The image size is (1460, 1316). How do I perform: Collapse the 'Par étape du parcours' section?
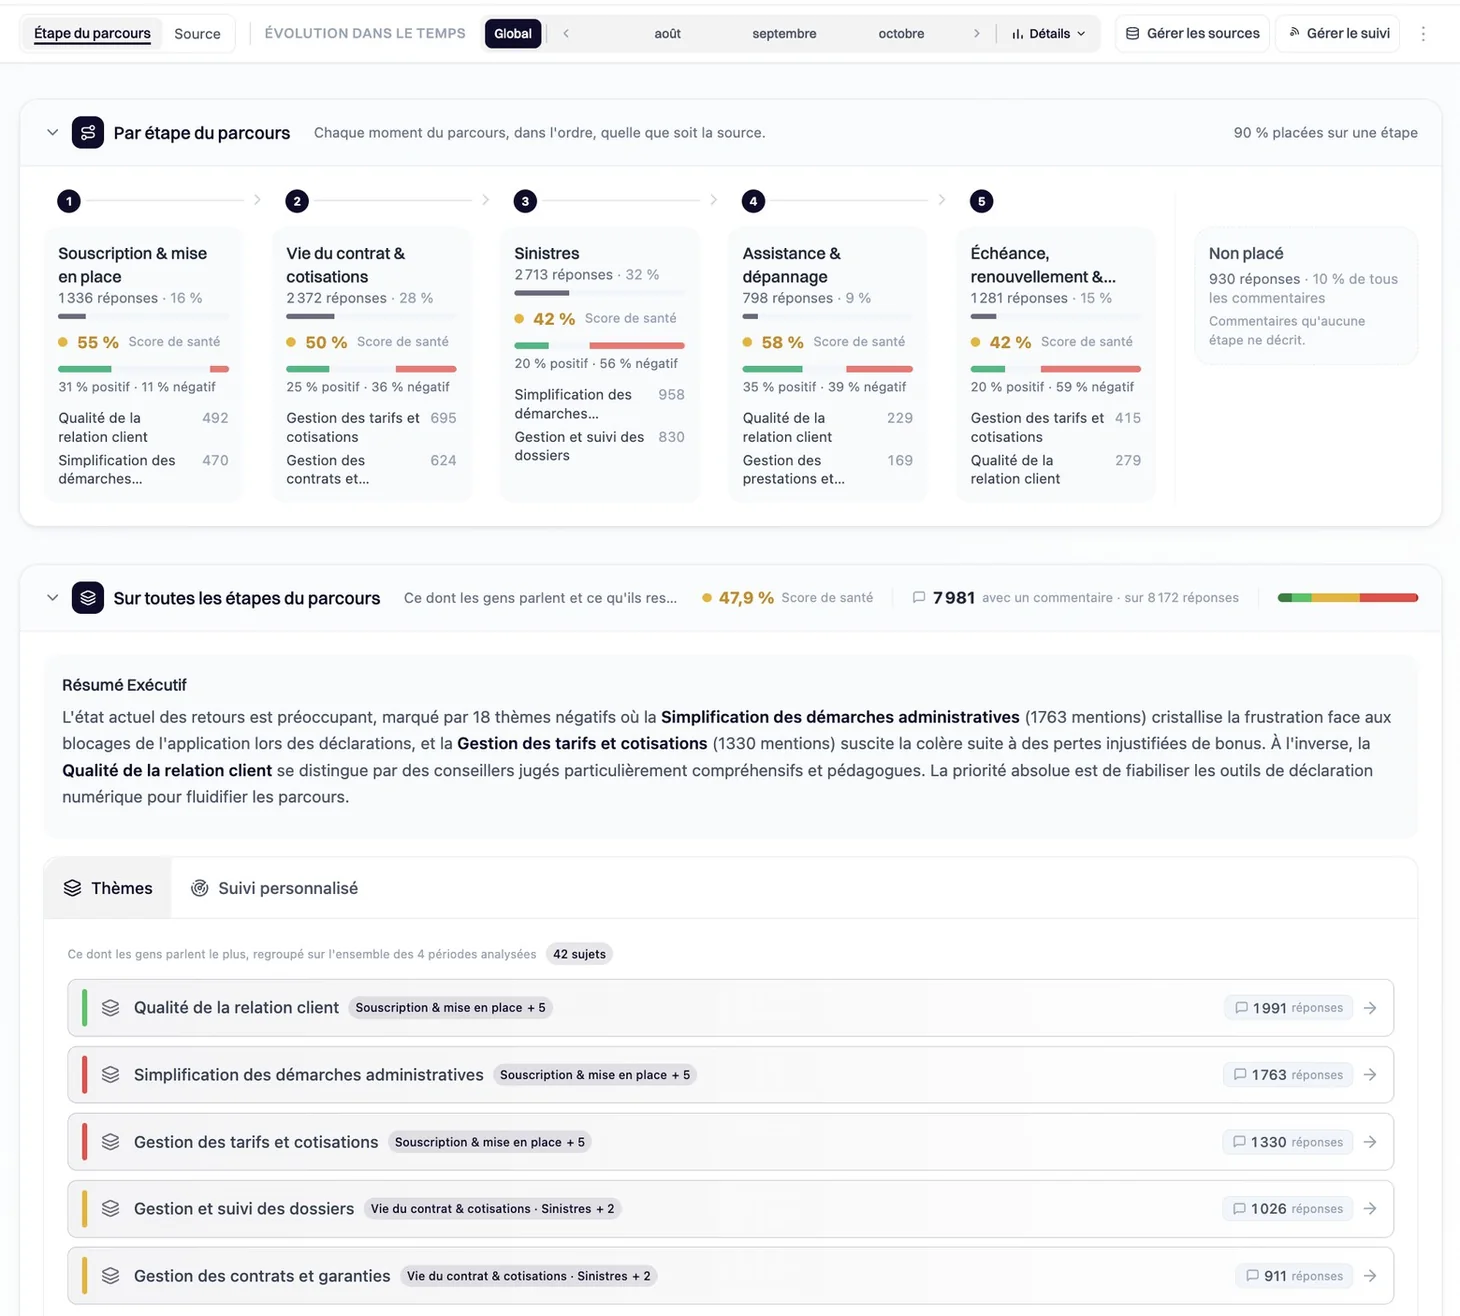(52, 132)
